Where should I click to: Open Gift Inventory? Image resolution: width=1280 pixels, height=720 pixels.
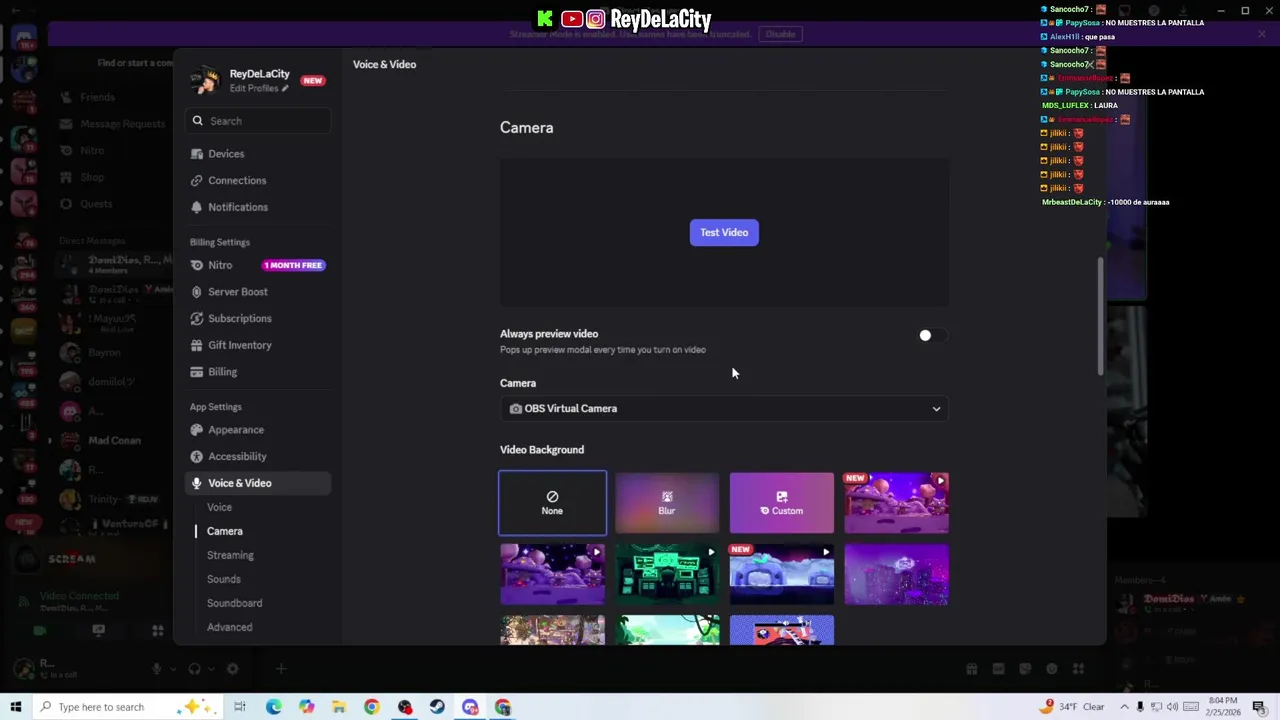(258, 345)
